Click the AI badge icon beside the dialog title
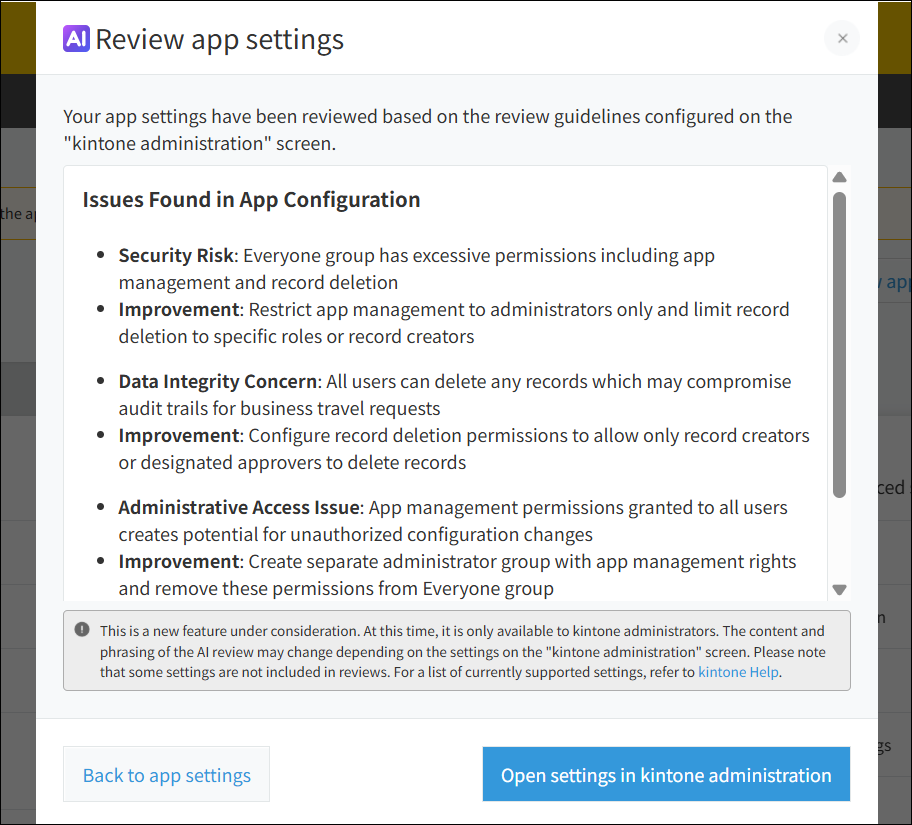This screenshot has height=825, width=912. pos(76,39)
